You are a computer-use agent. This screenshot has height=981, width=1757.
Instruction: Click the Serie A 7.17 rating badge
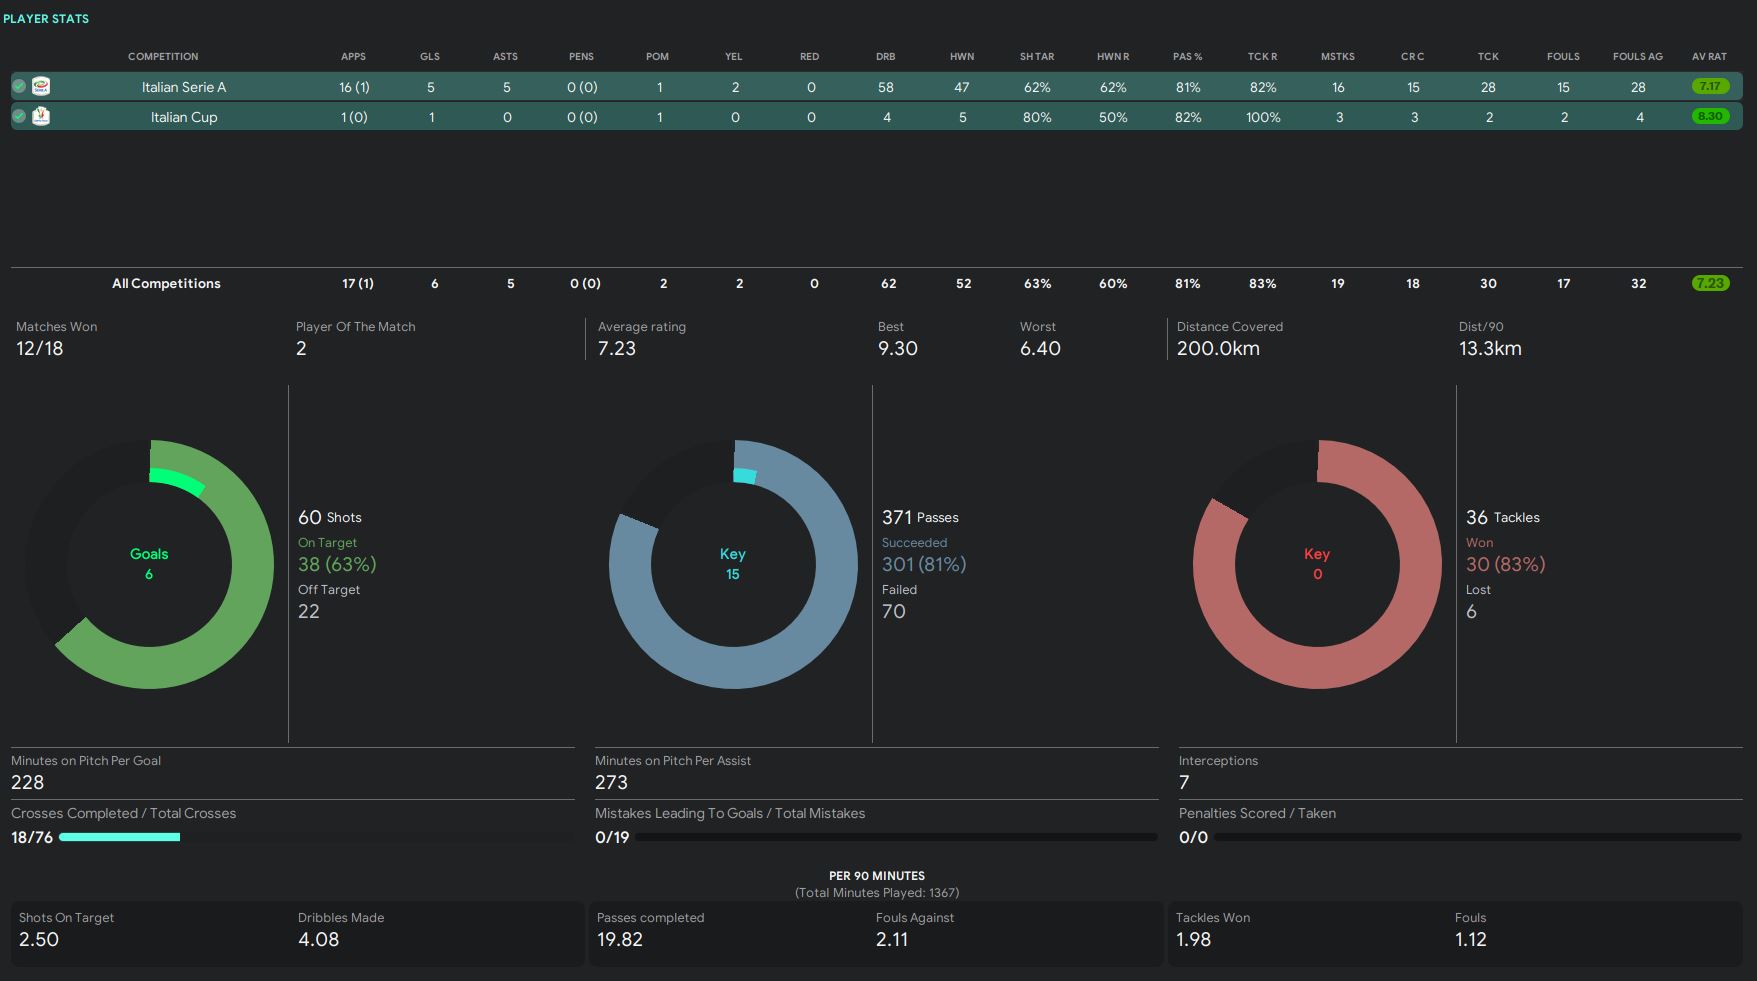pyautogui.click(x=1710, y=87)
